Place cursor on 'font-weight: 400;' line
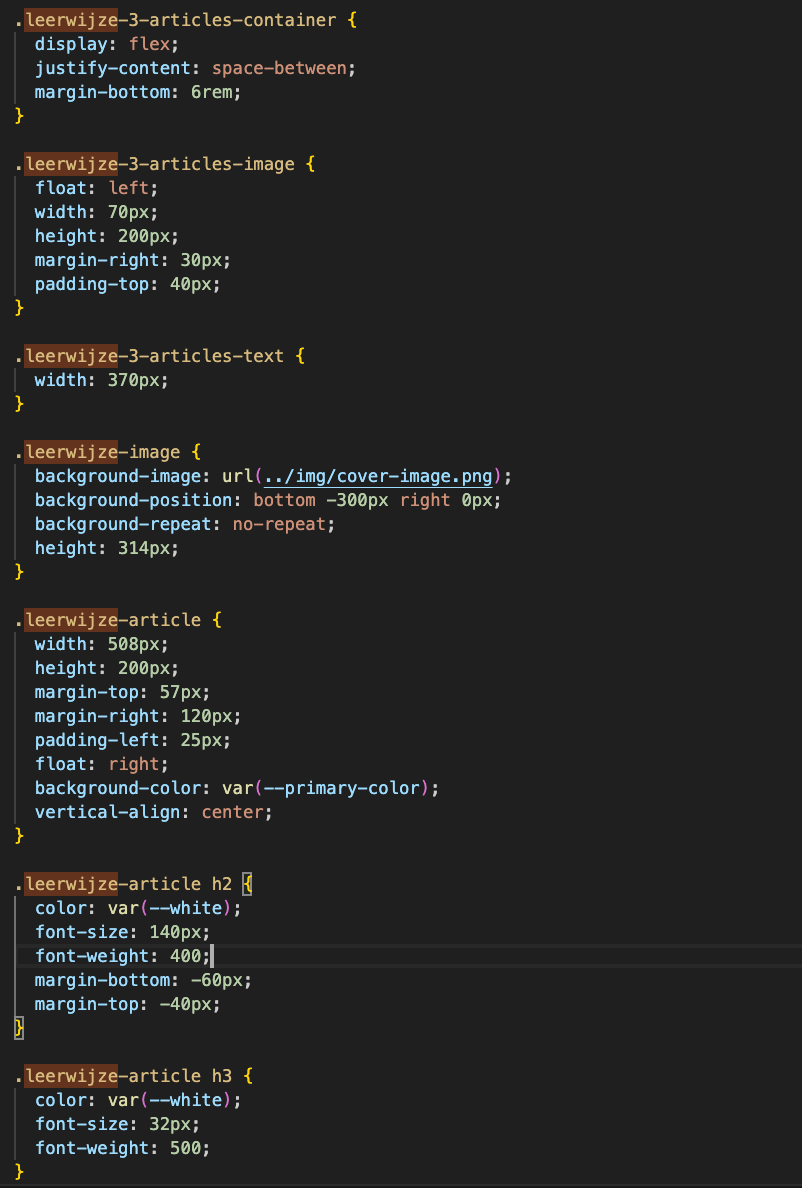 [123, 956]
